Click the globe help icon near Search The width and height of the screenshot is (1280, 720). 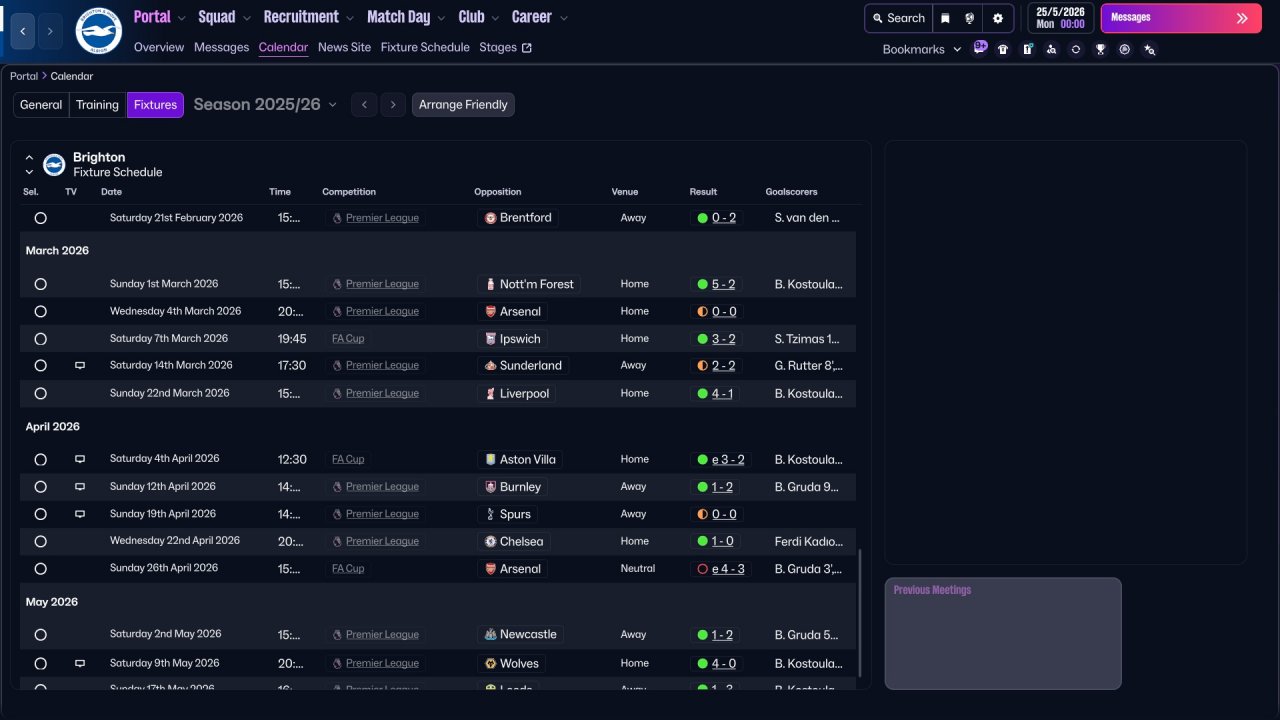coord(970,18)
